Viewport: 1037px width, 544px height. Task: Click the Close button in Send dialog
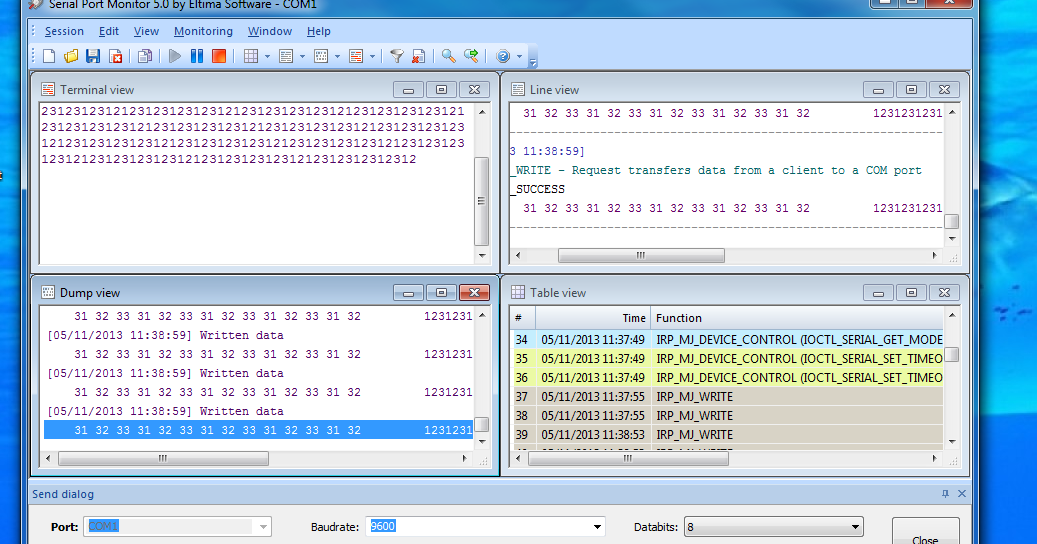pos(925,531)
